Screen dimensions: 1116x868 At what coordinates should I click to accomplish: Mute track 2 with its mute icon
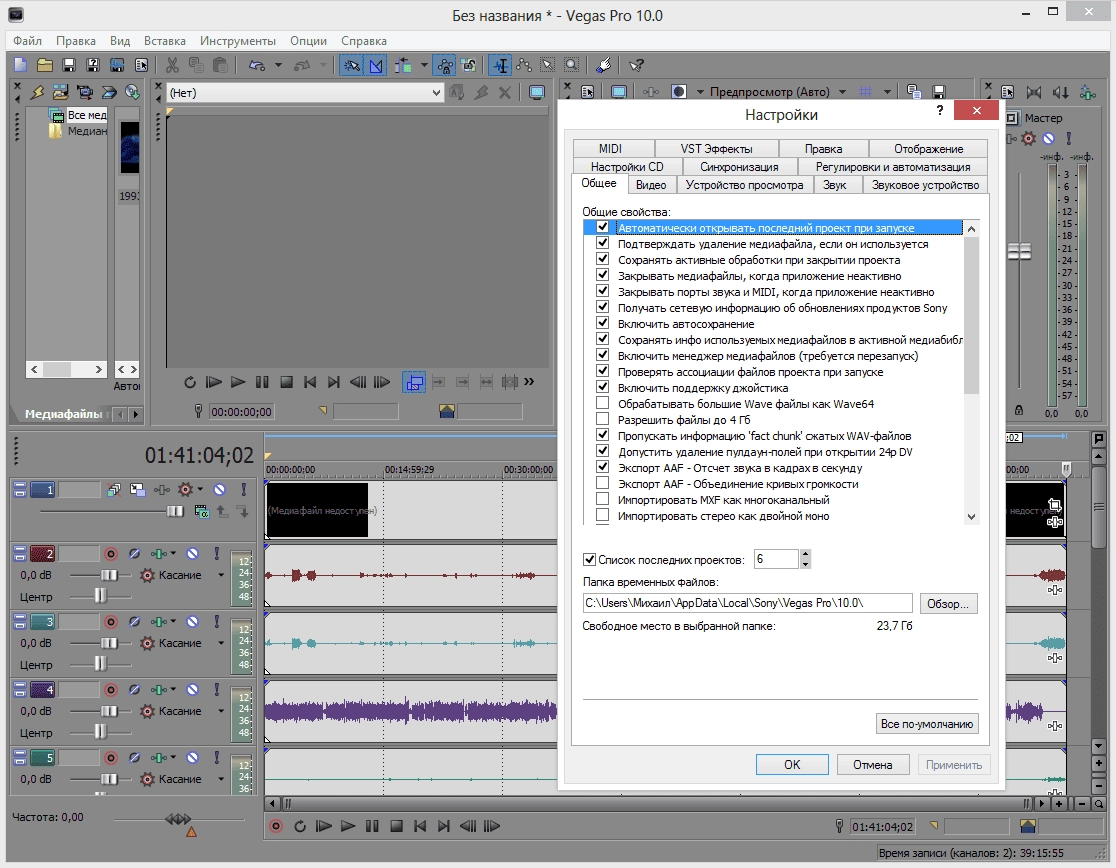192,554
